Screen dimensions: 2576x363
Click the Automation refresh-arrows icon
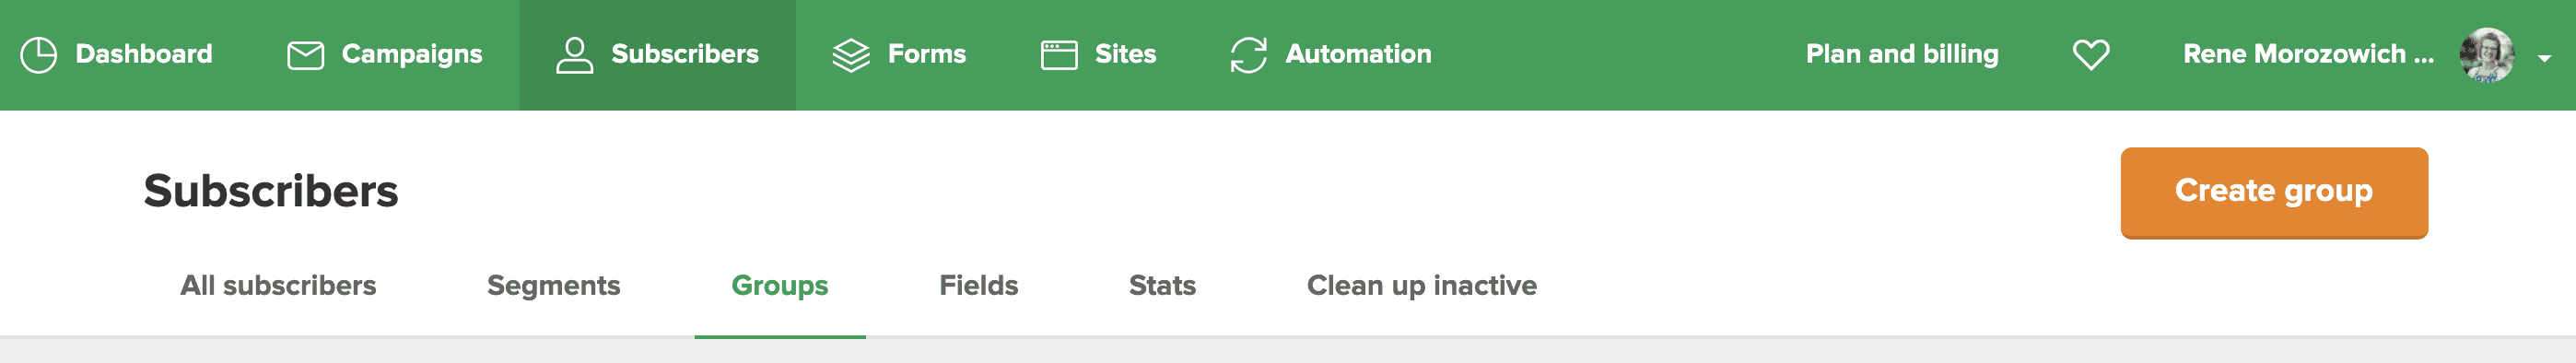click(x=1248, y=55)
